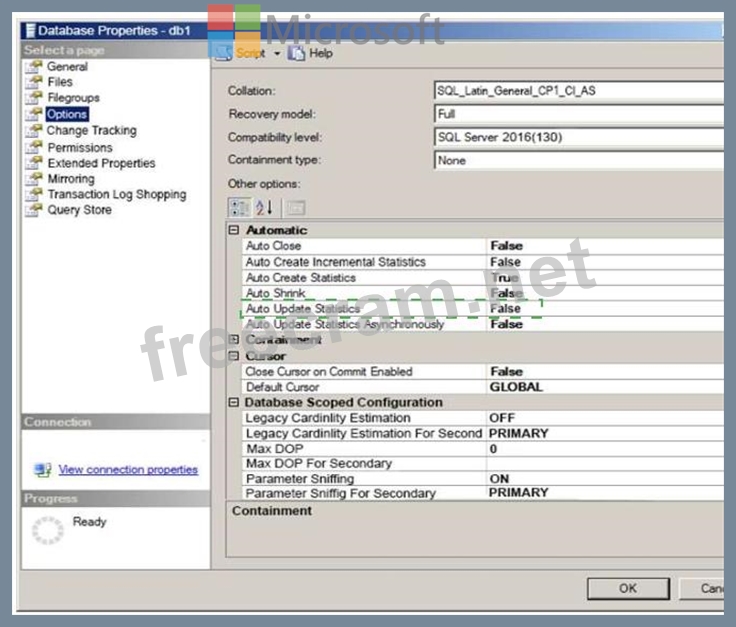Click the Transaction Log Shipping page icon

pyautogui.click(x=33, y=194)
